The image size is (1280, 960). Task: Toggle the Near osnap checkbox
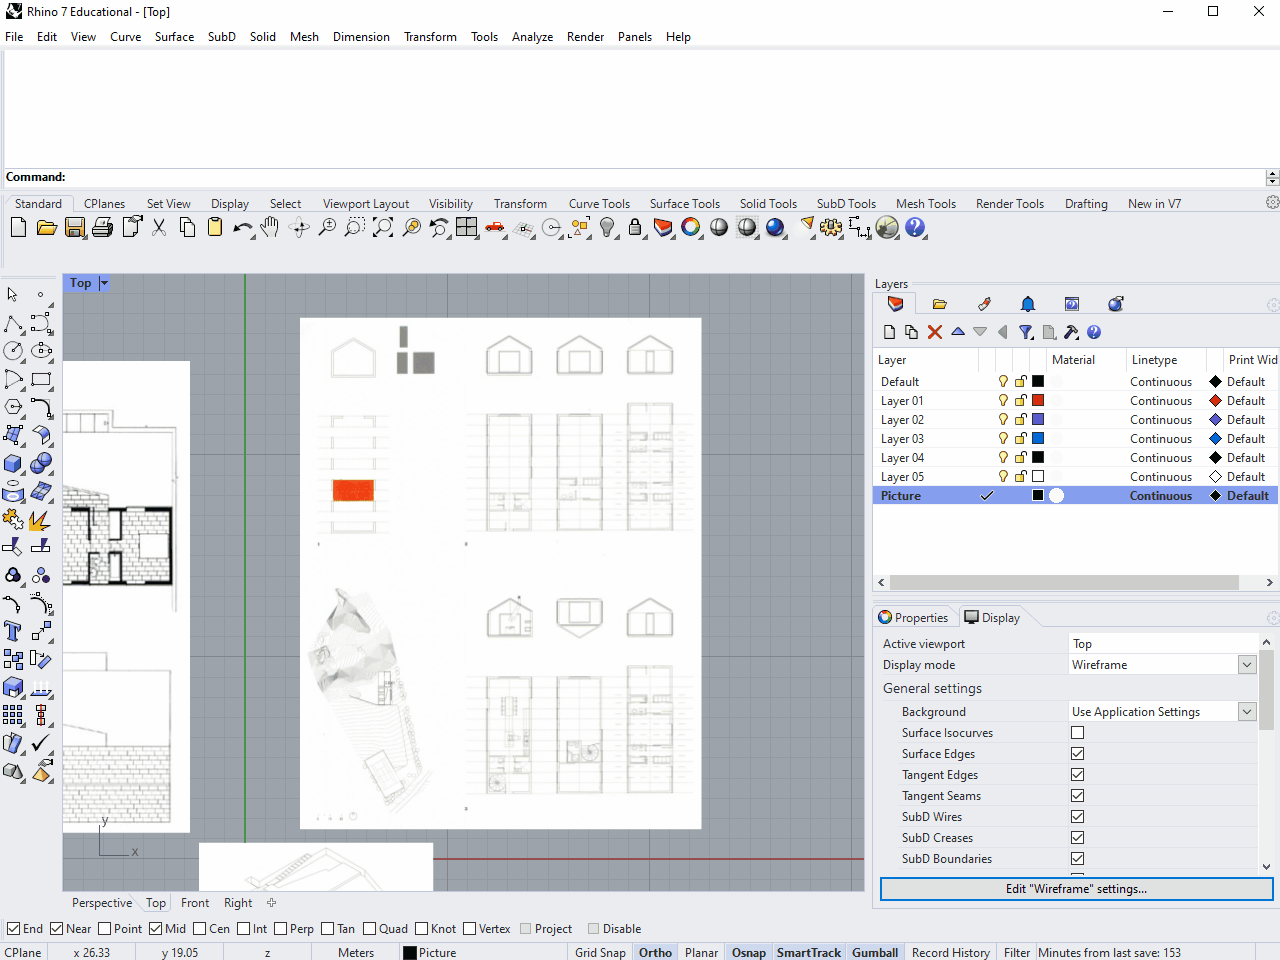tap(57, 929)
